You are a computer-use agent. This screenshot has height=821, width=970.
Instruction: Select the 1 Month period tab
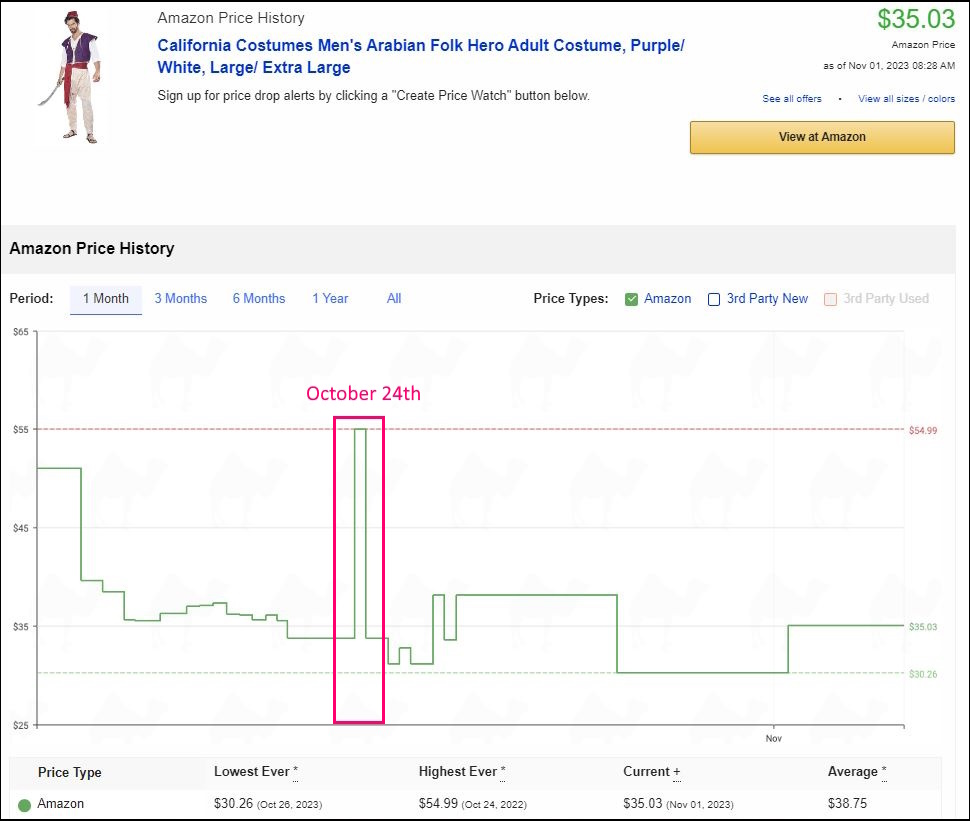[x=106, y=299]
